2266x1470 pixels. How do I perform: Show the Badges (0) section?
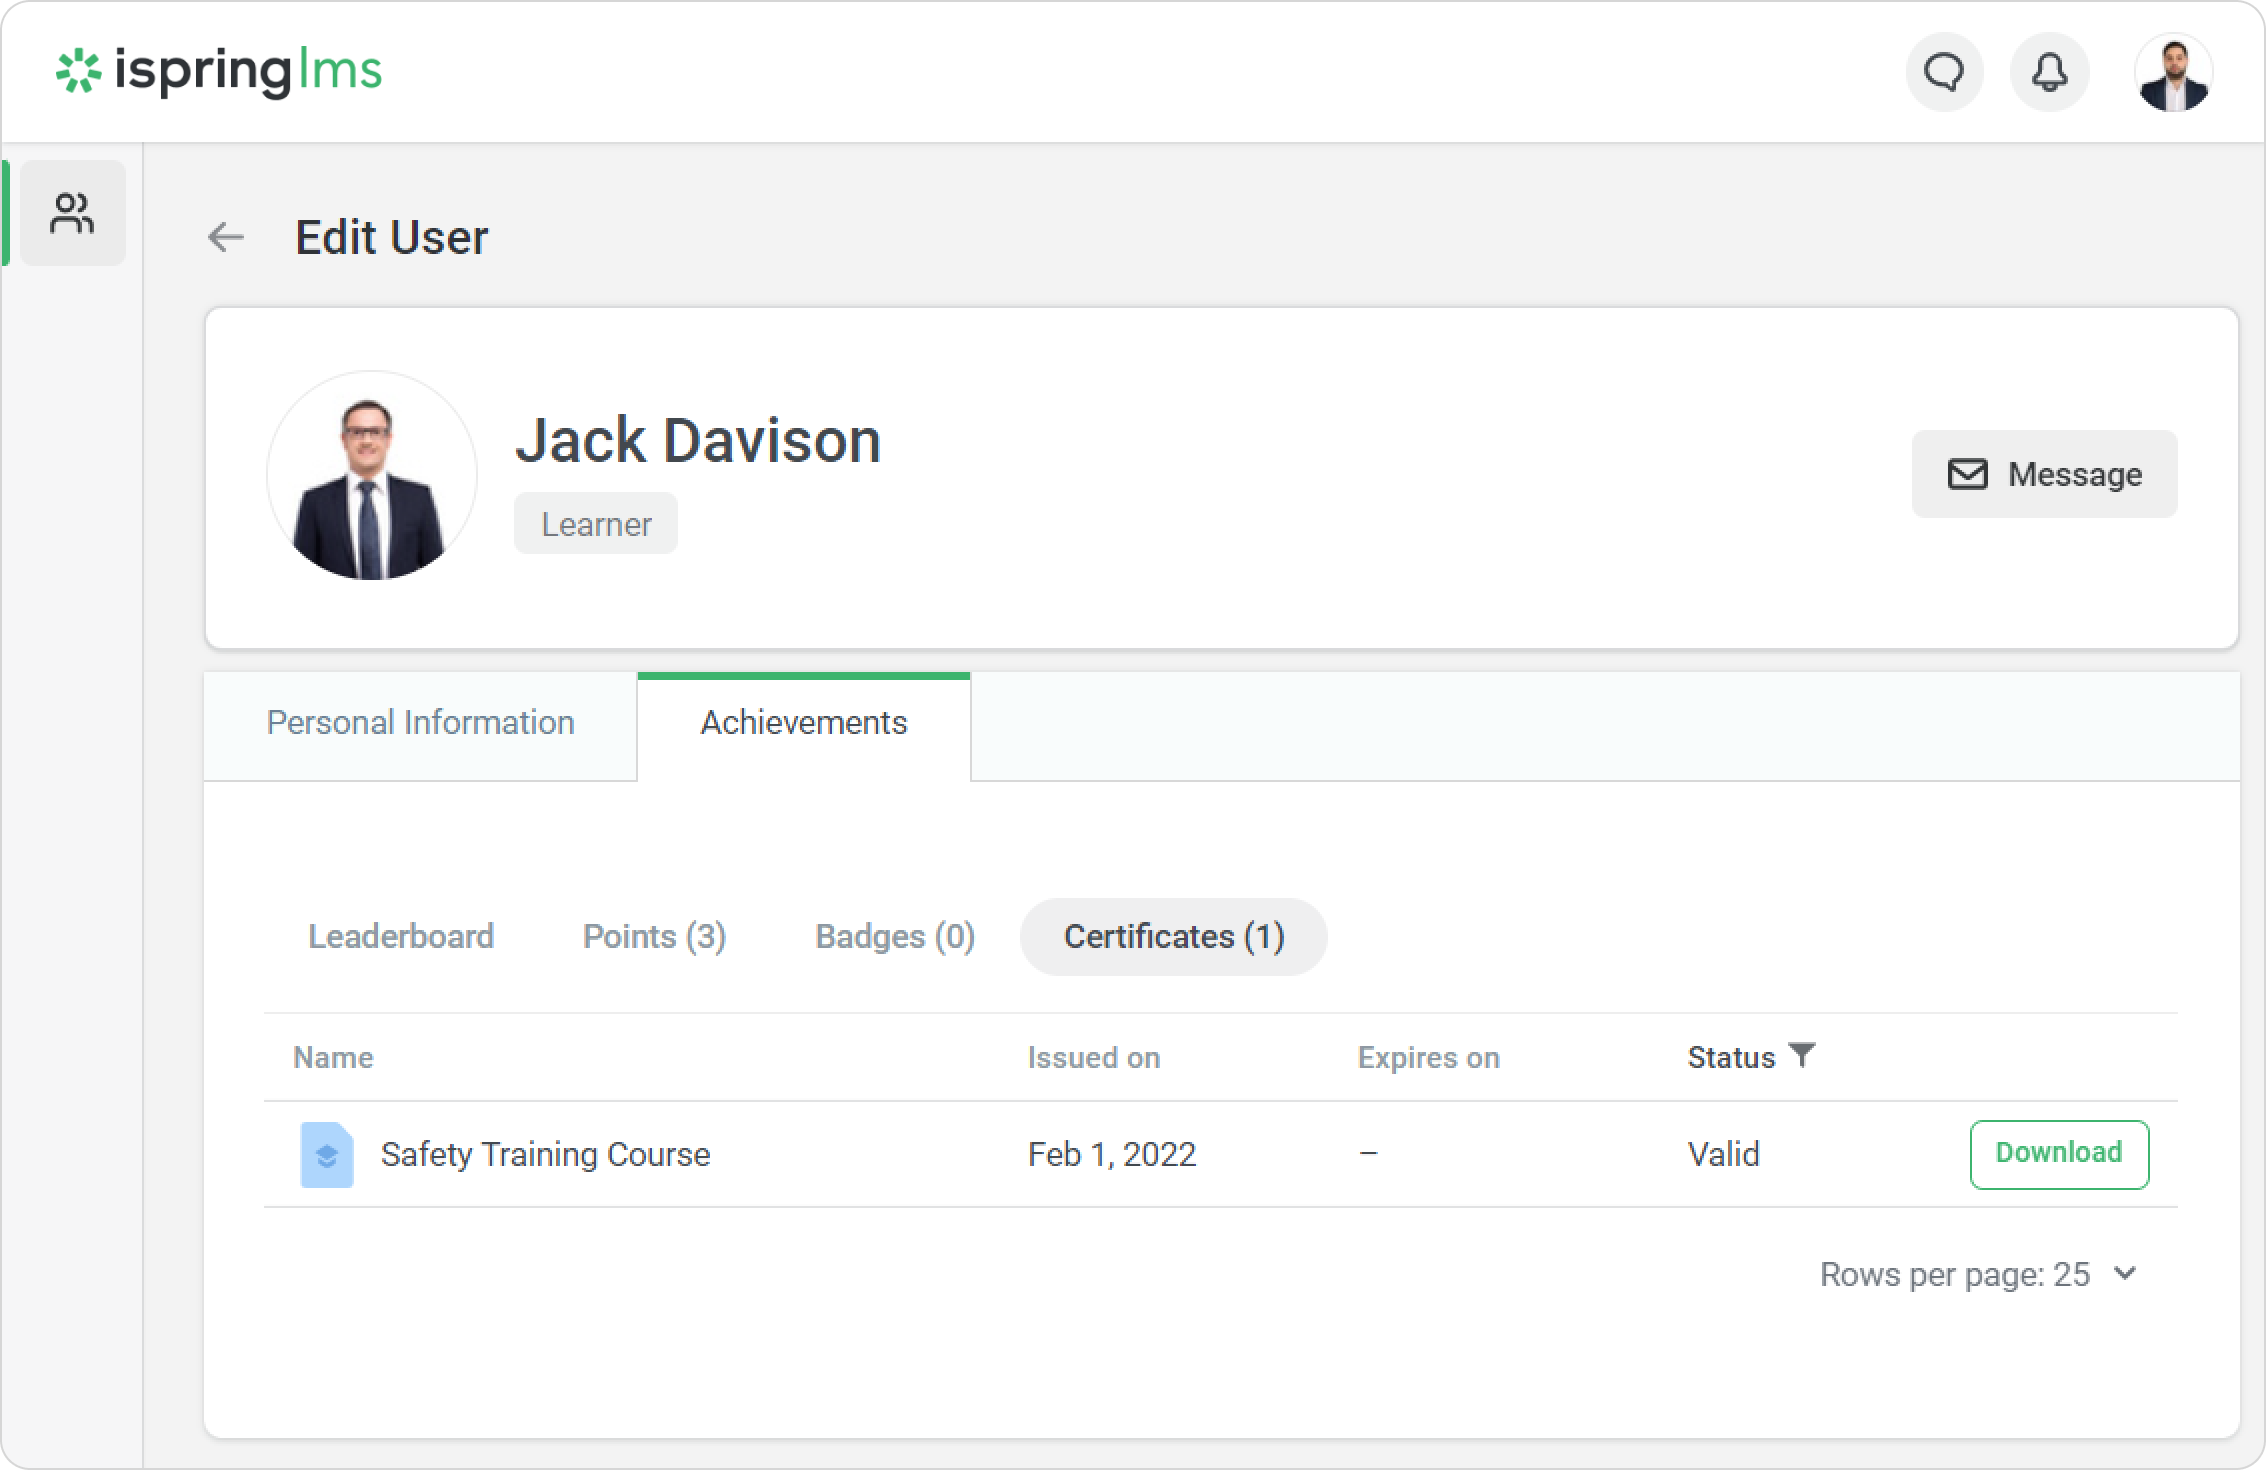895,936
